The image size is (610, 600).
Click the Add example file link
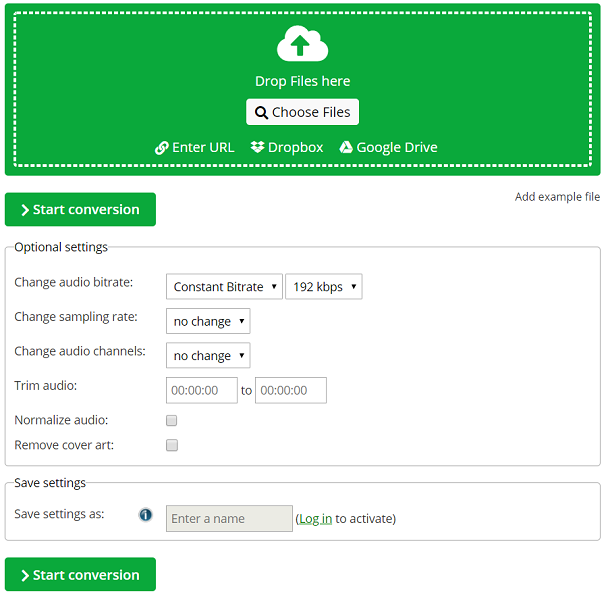click(x=557, y=197)
